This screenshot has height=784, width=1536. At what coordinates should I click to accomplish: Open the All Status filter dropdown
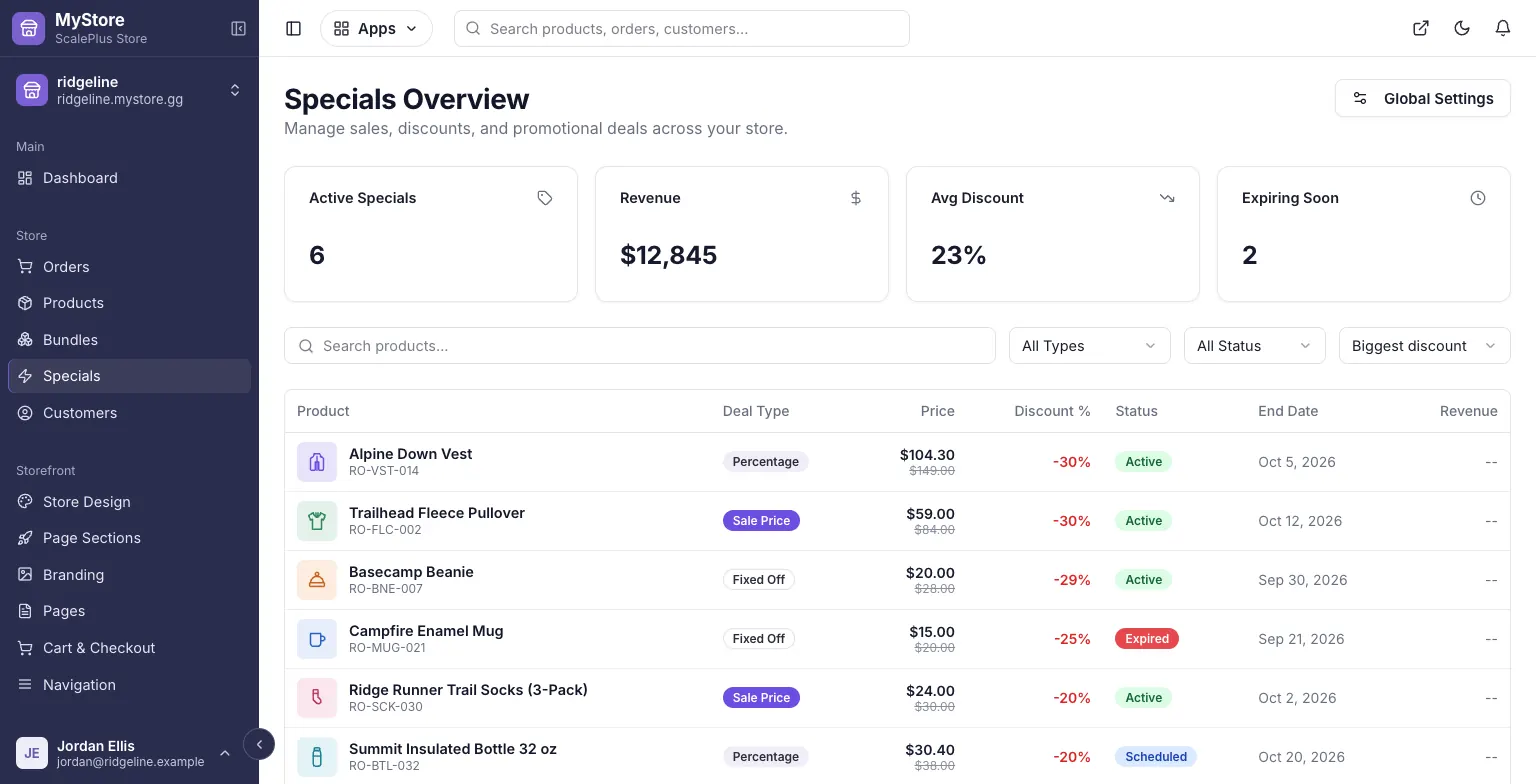(x=1254, y=346)
